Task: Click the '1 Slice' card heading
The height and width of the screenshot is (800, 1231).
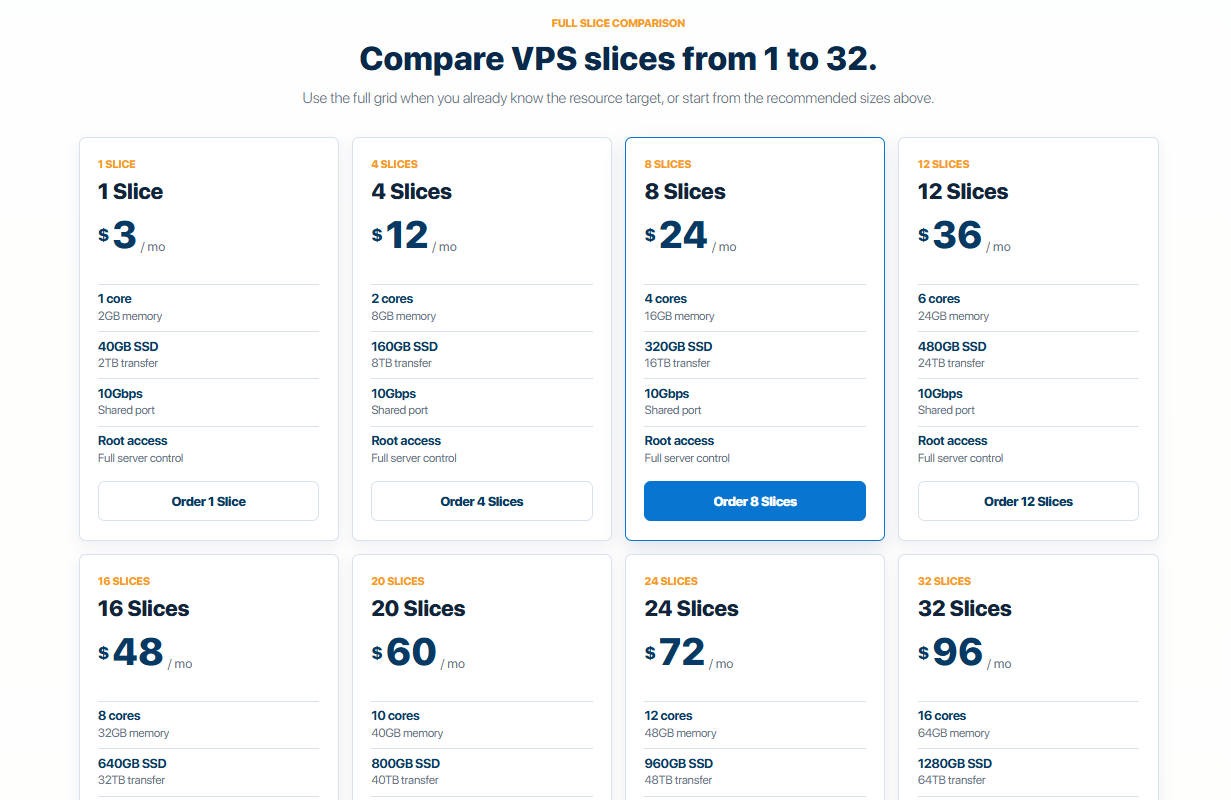Action: (x=130, y=191)
